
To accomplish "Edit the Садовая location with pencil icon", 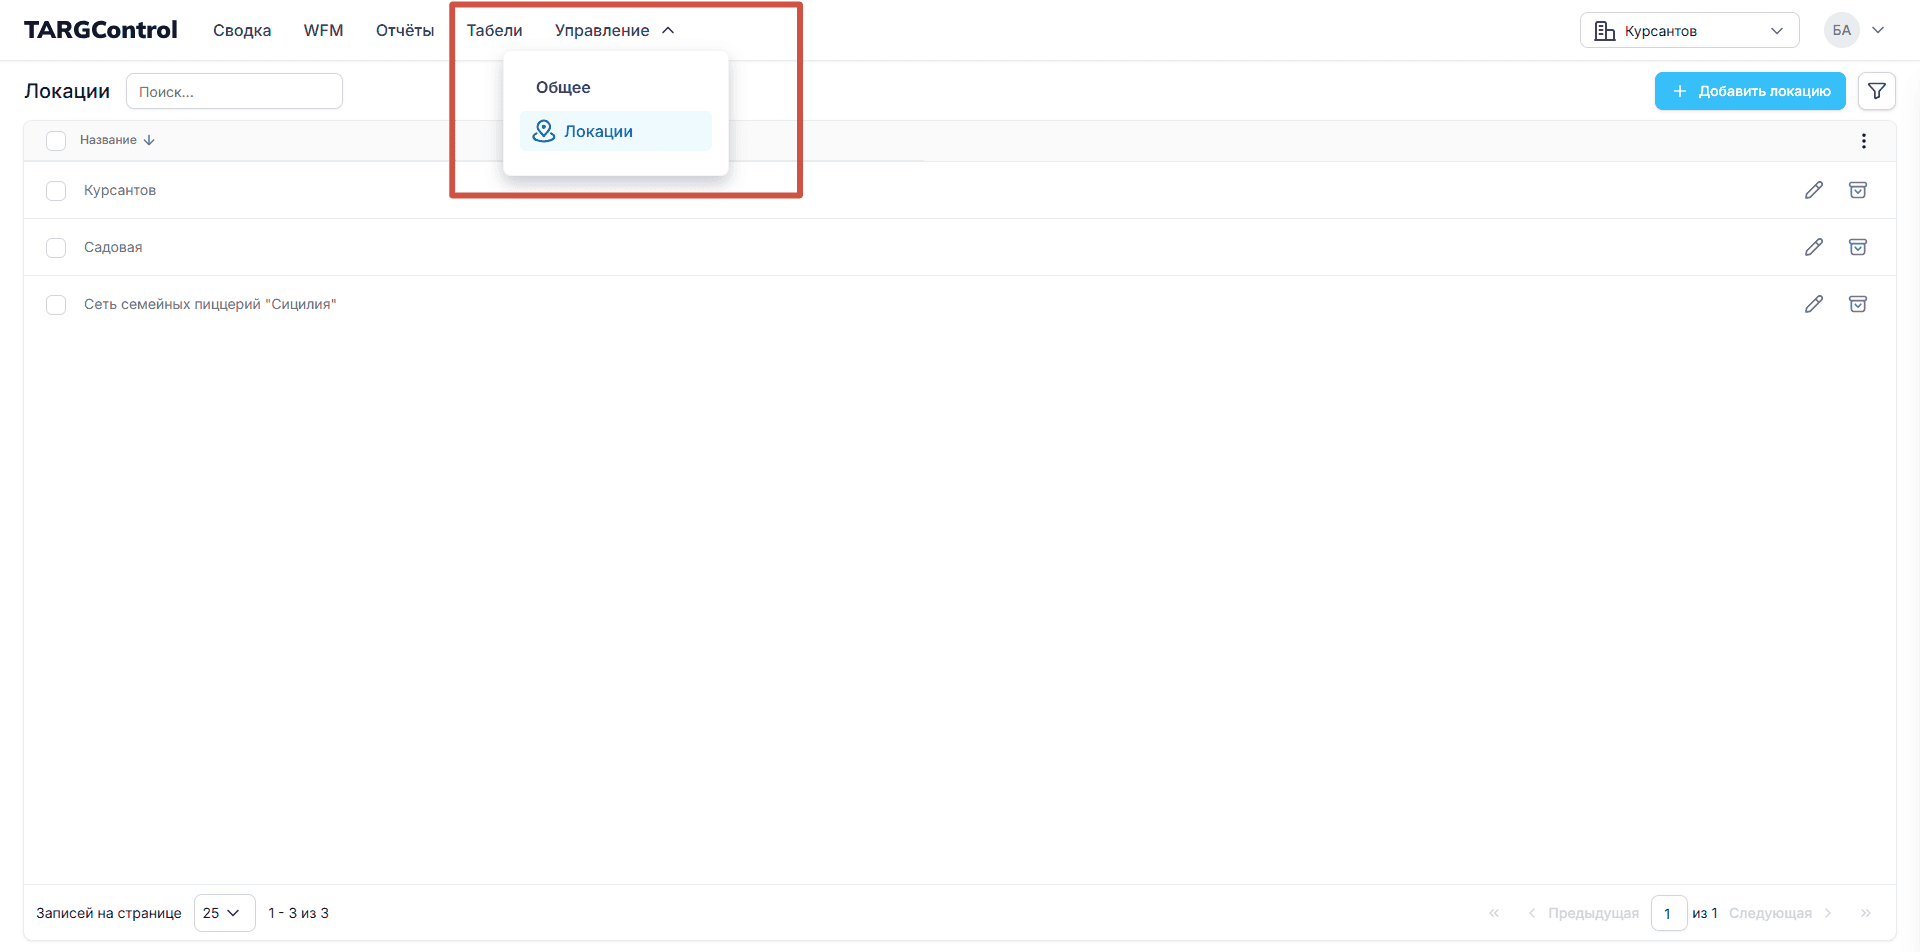I will (1813, 247).
